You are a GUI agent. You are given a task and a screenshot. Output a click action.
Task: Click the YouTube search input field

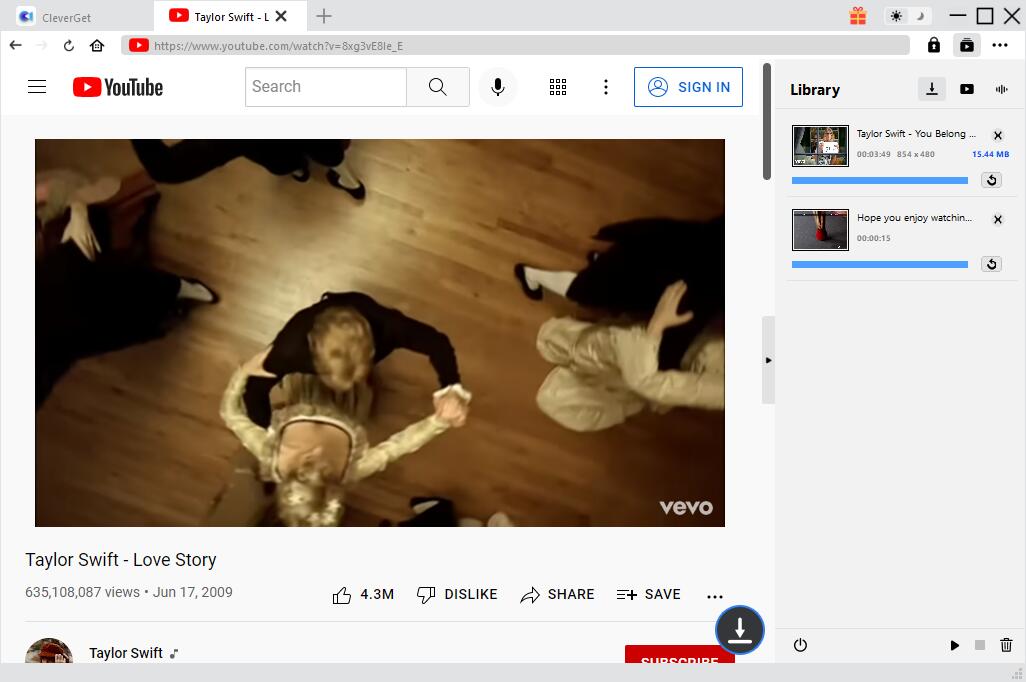click(325, 87)
